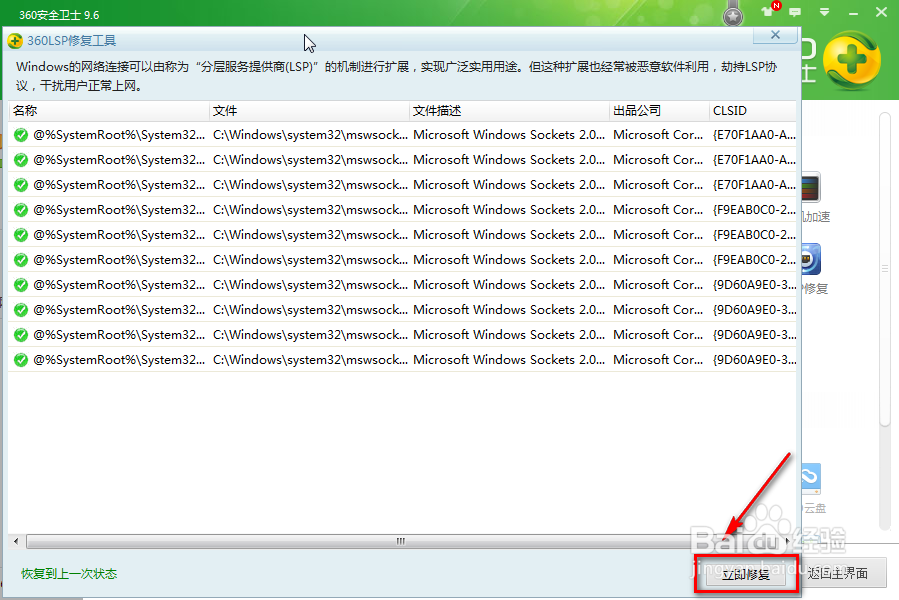
Task: Click the 出品公司 column header
Action: [x=659, y=111]
